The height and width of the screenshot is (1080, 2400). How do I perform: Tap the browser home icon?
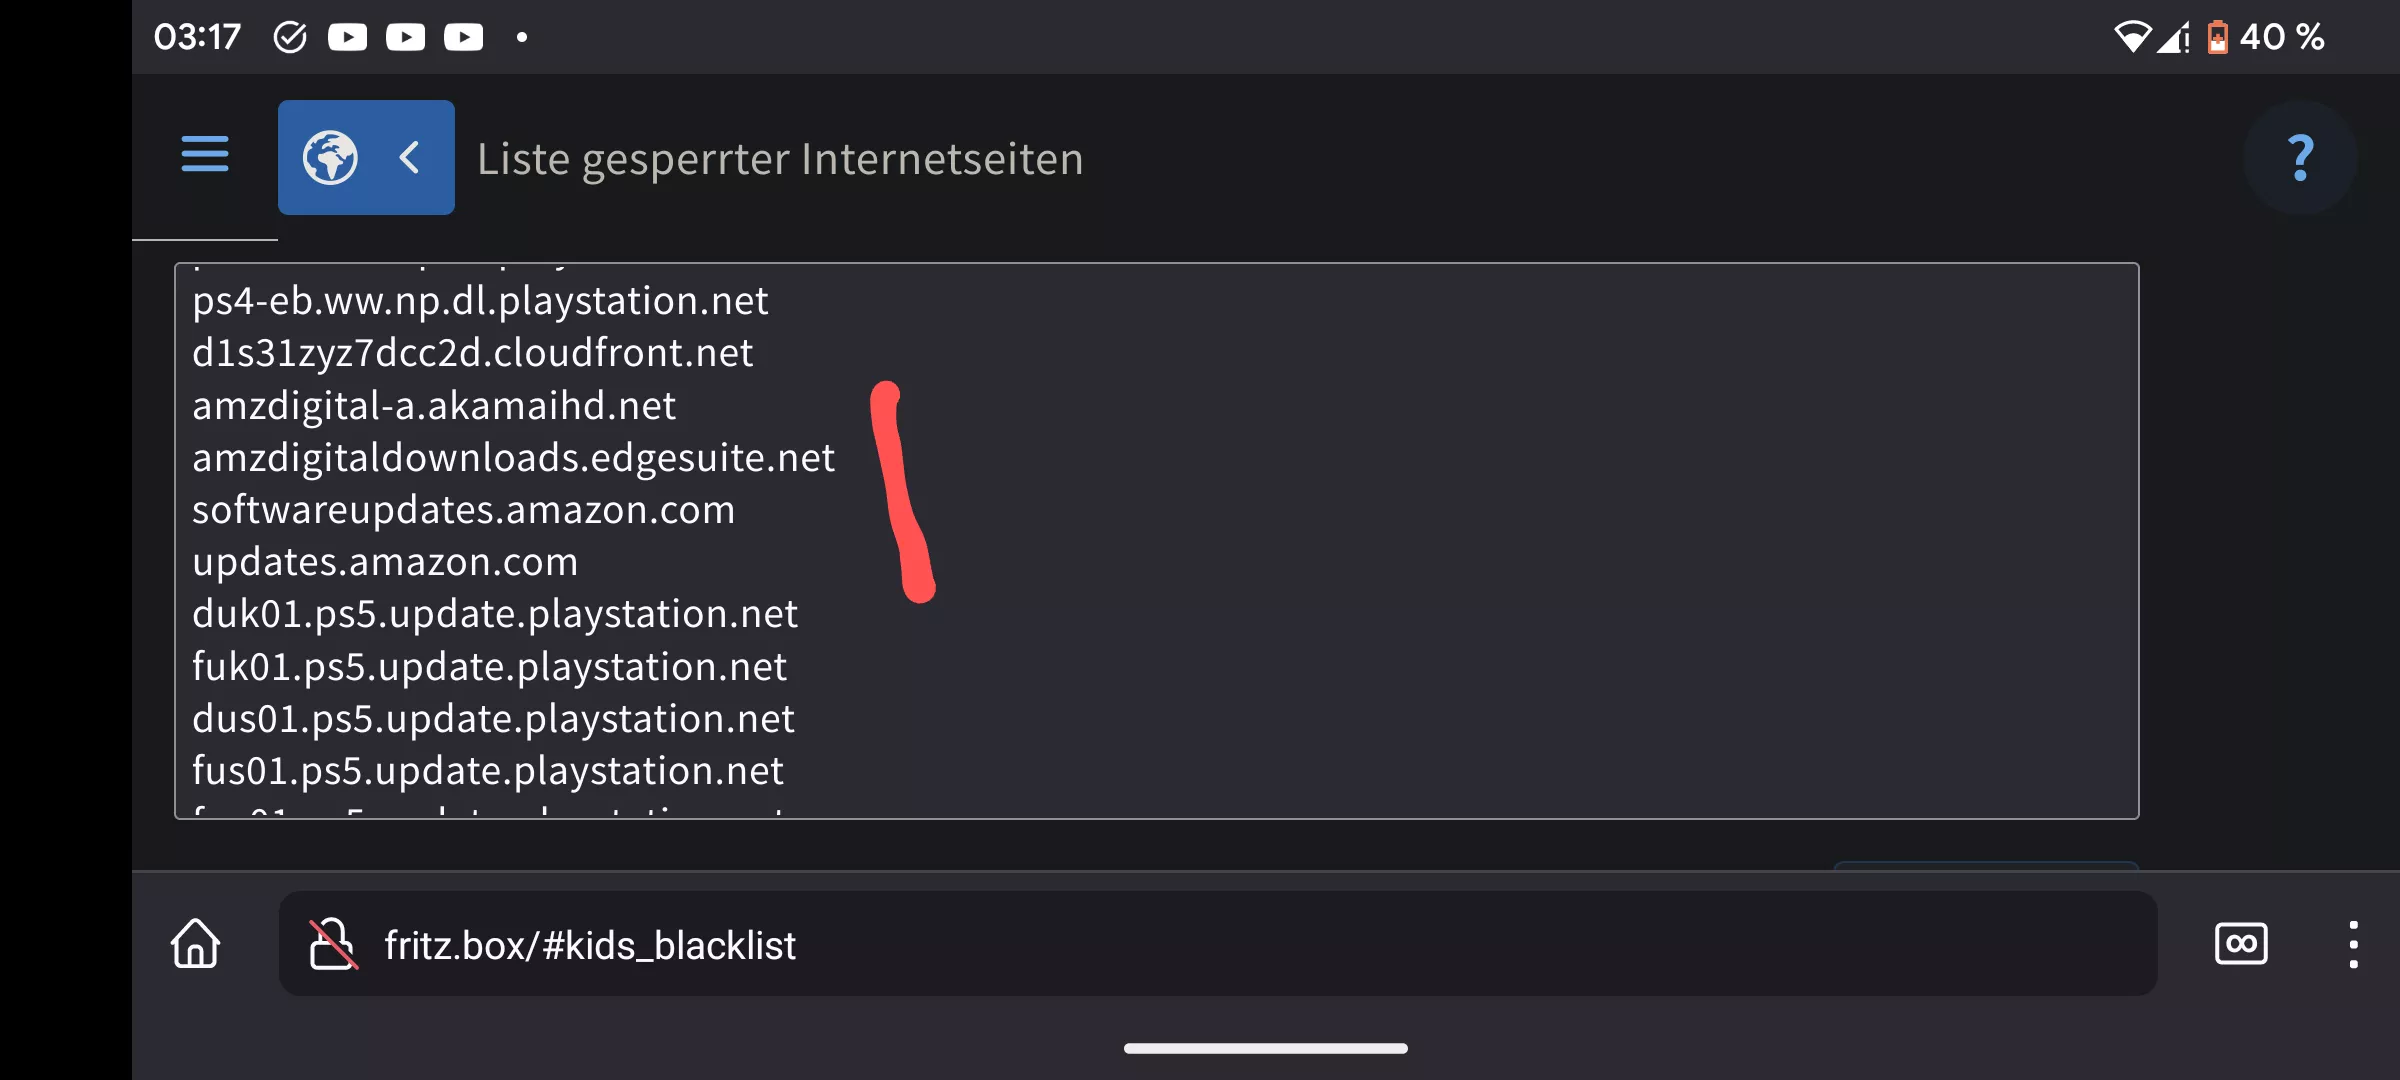(x=195, y=944)
